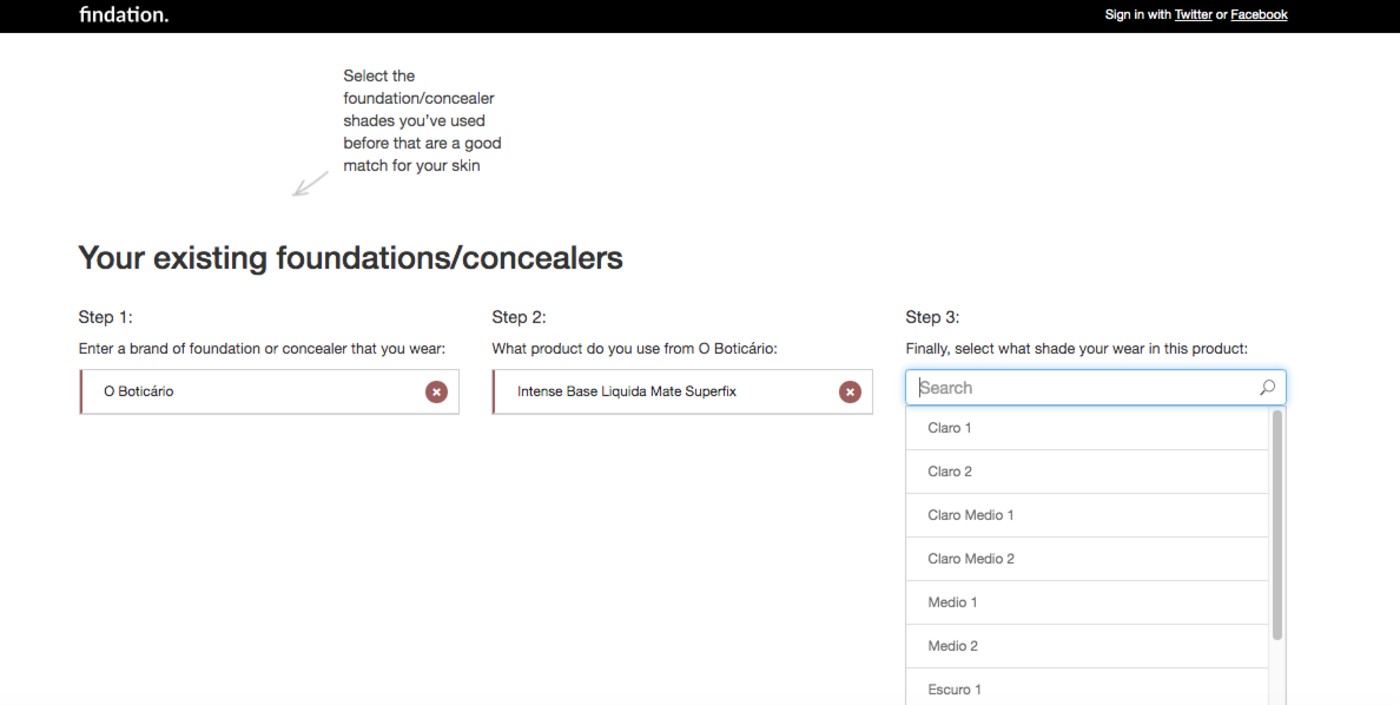This screenshot has height=705, width=1400.
Task: Clear the O Boticário brand selection
Action: tap(436, 392)
